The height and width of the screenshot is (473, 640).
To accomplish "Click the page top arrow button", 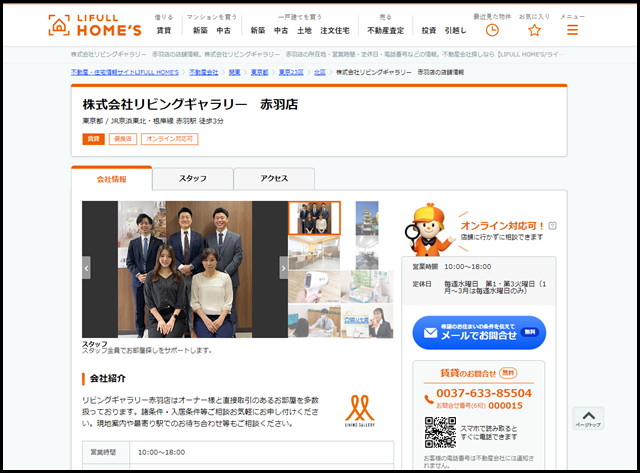I will (x=588, y=418).
